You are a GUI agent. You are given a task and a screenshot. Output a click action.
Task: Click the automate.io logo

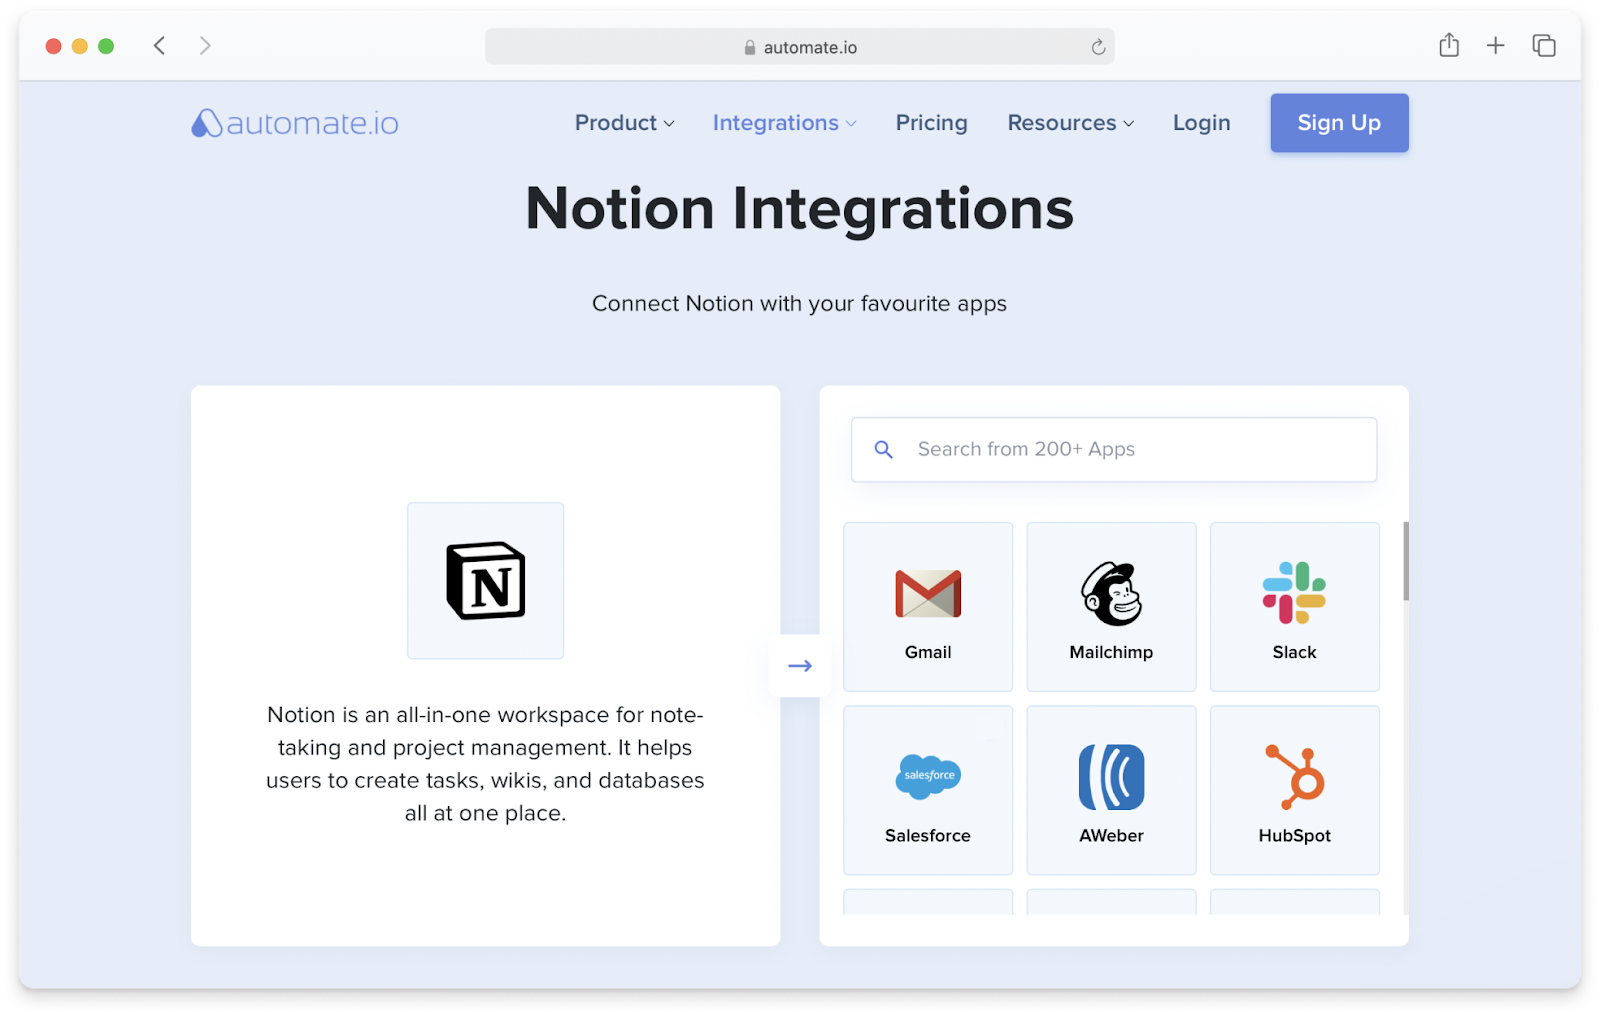295,123
